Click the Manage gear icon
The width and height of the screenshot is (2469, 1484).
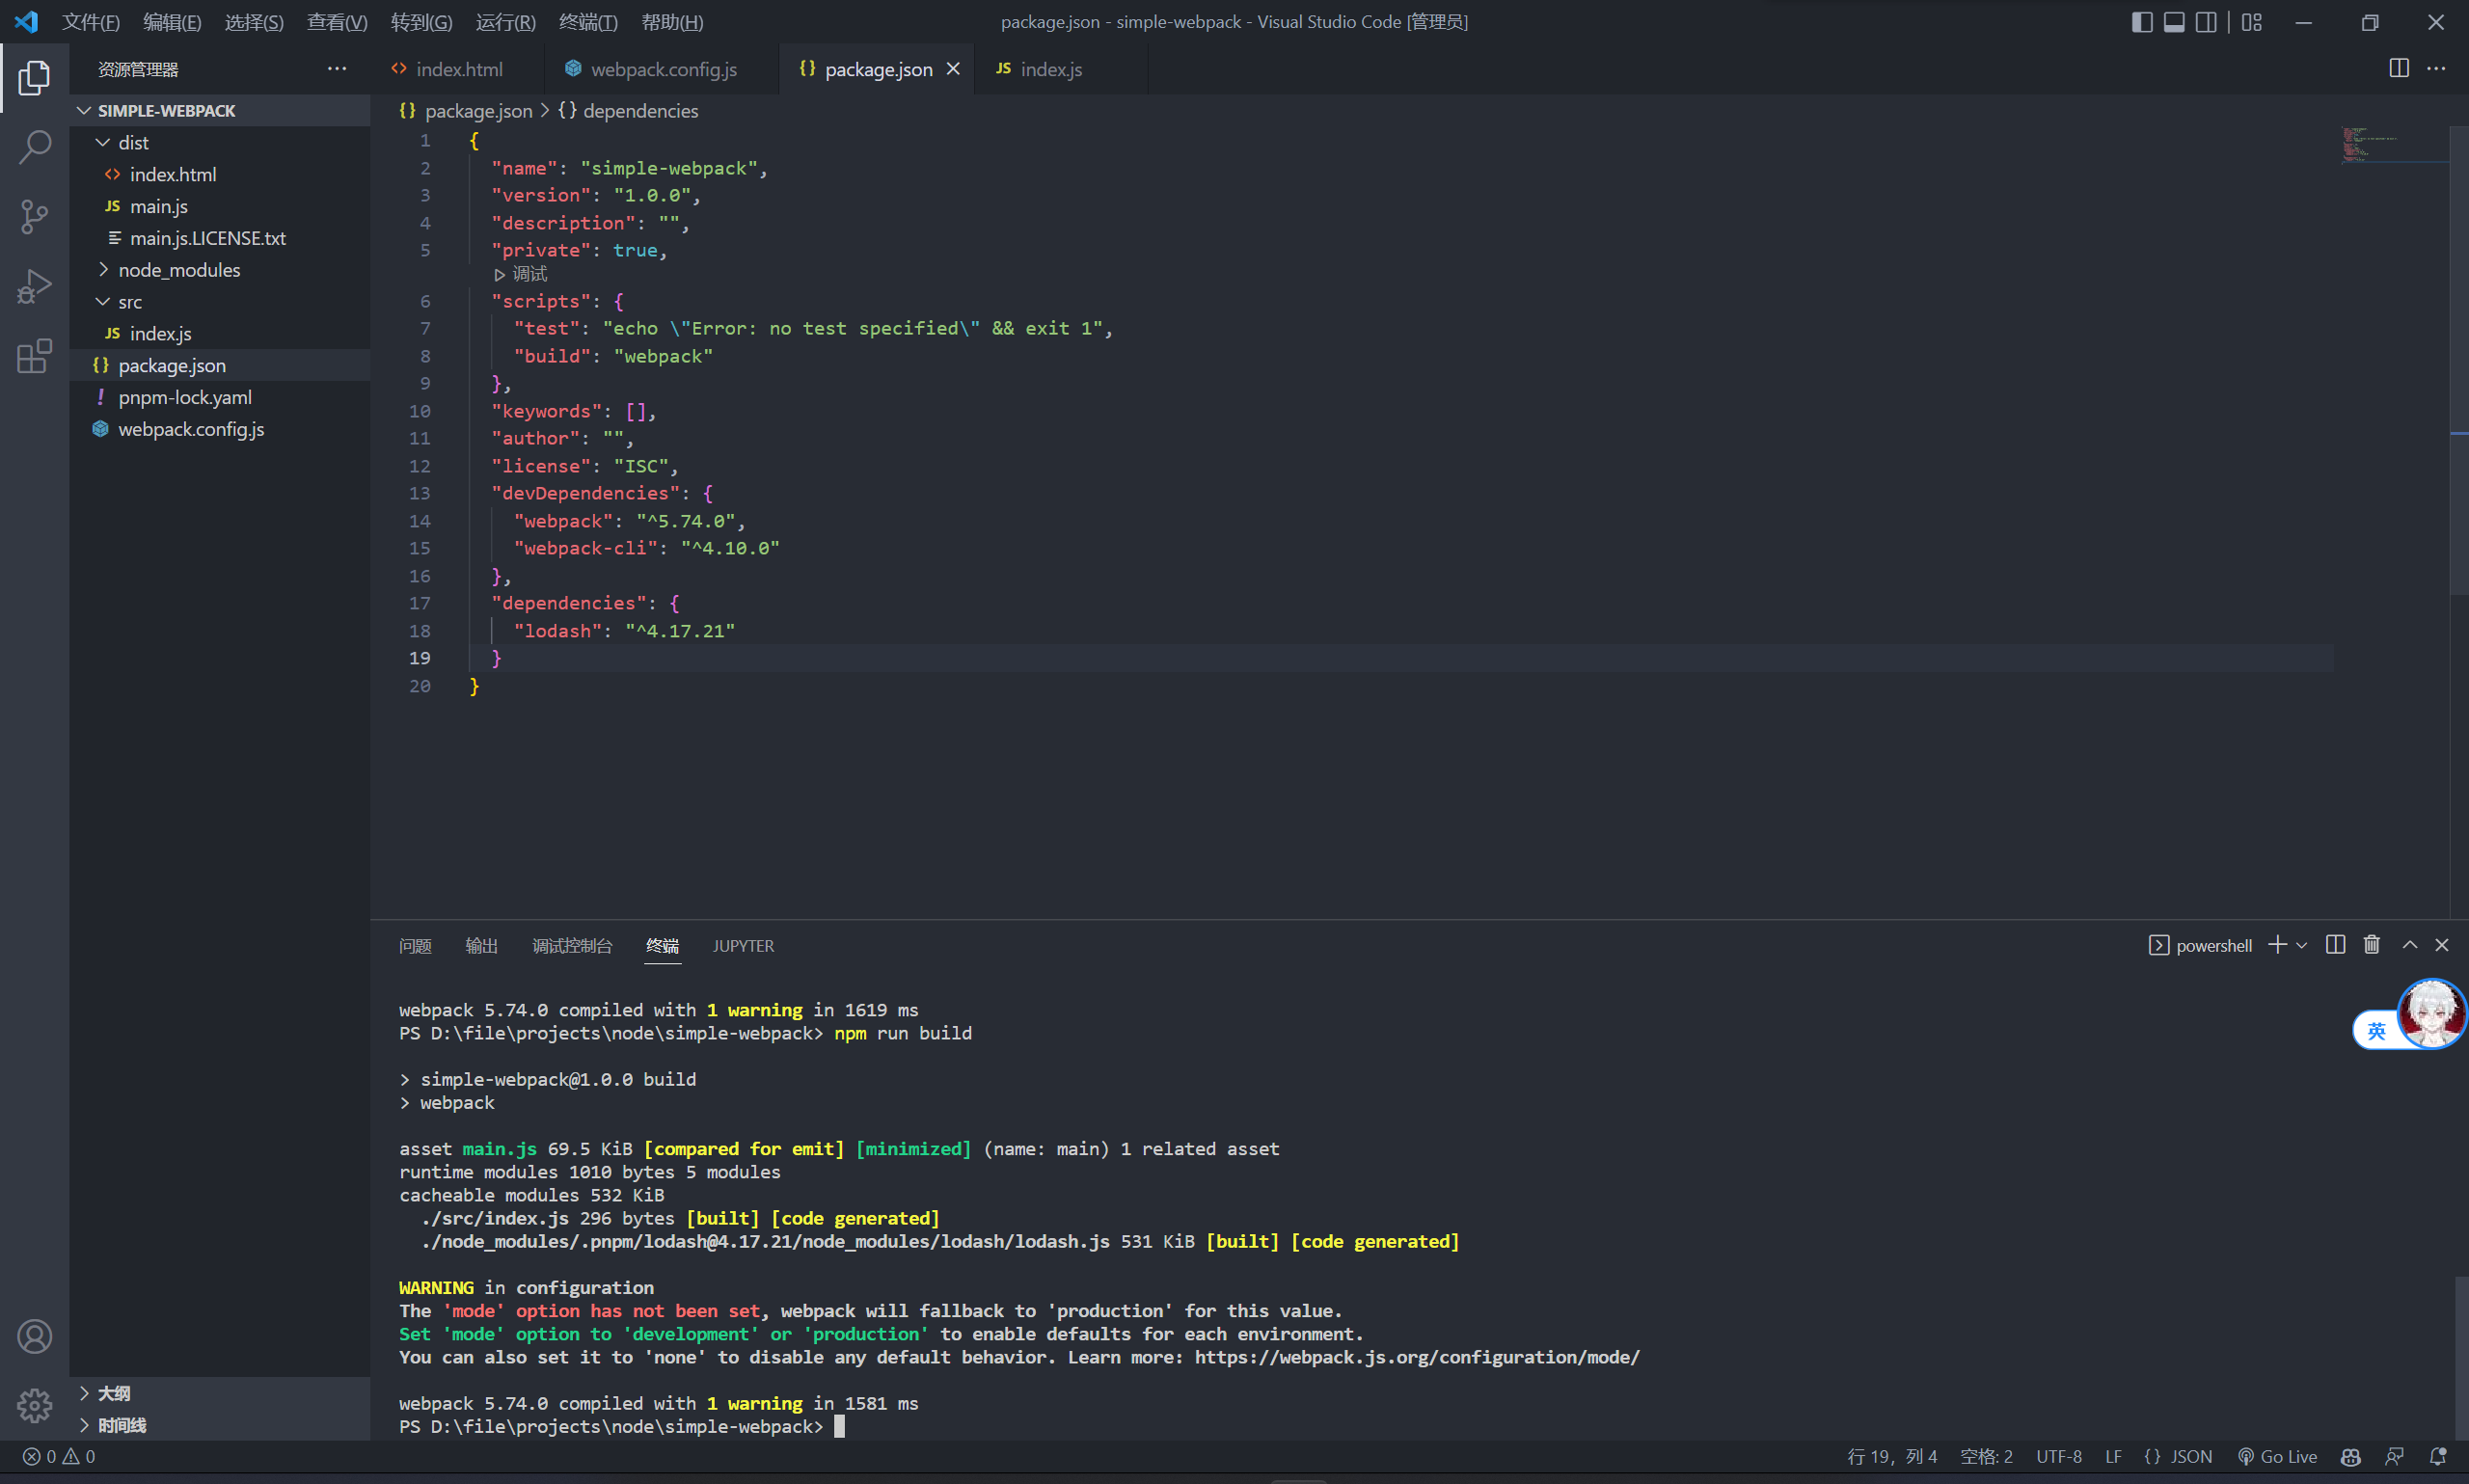[34, 1405]
